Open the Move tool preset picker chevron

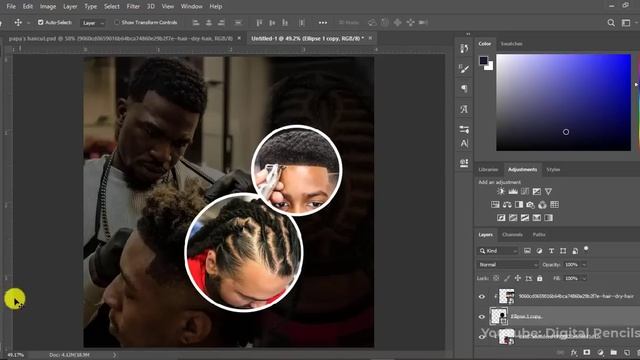28,23
